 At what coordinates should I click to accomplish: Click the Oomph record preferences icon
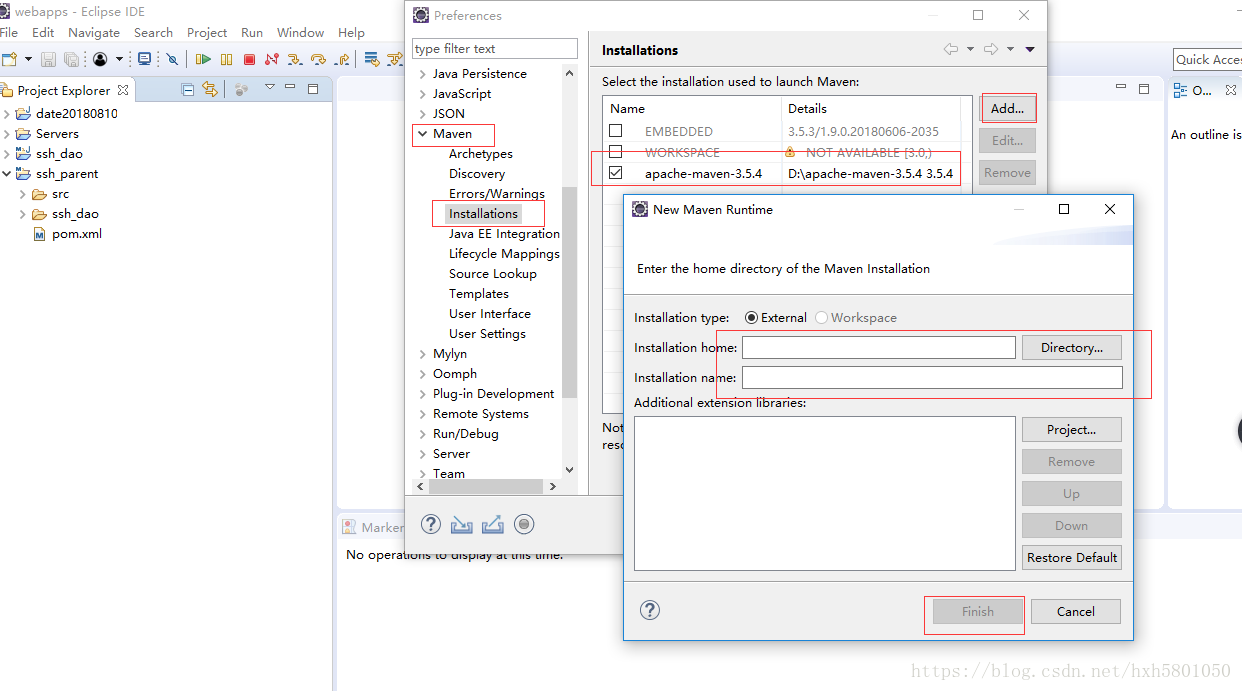click(x=524, y=524)
